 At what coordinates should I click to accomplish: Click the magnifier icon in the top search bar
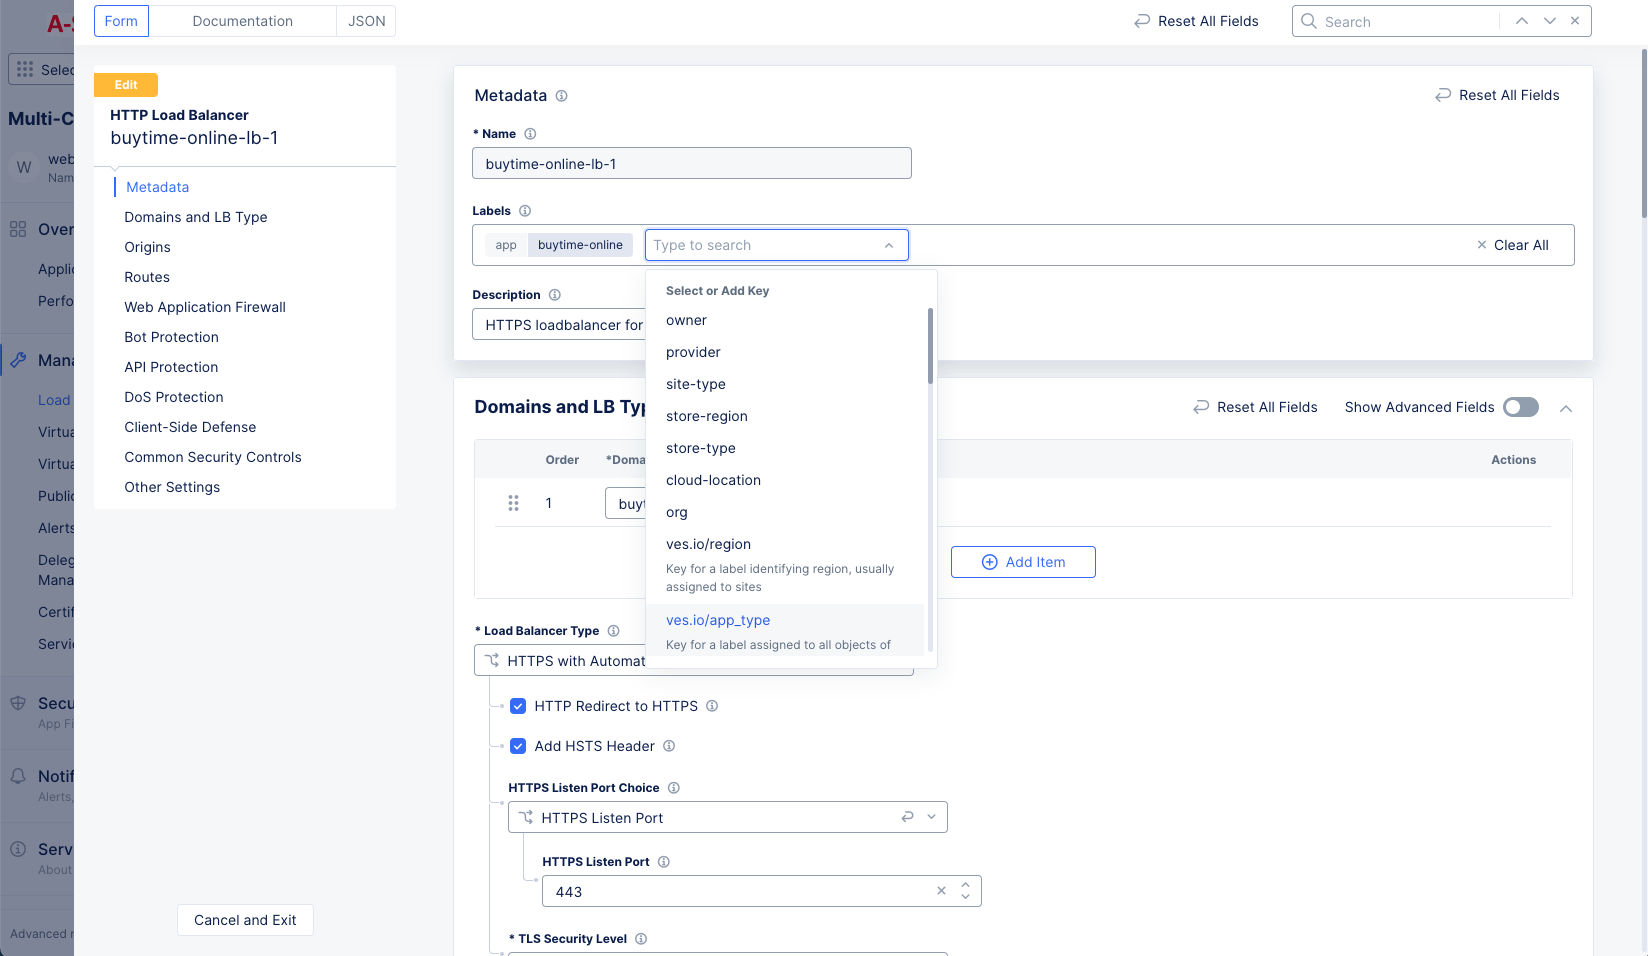1309,21
